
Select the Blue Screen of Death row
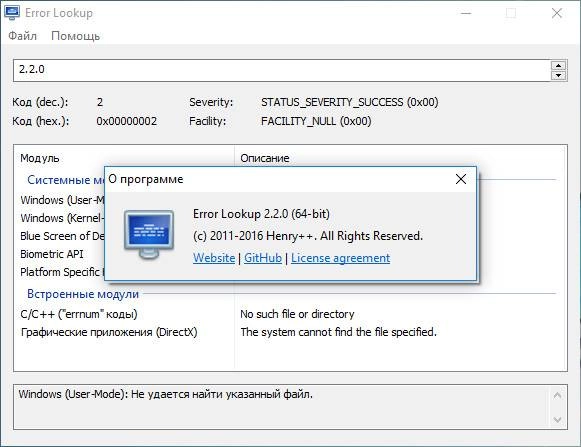[62, 236]
